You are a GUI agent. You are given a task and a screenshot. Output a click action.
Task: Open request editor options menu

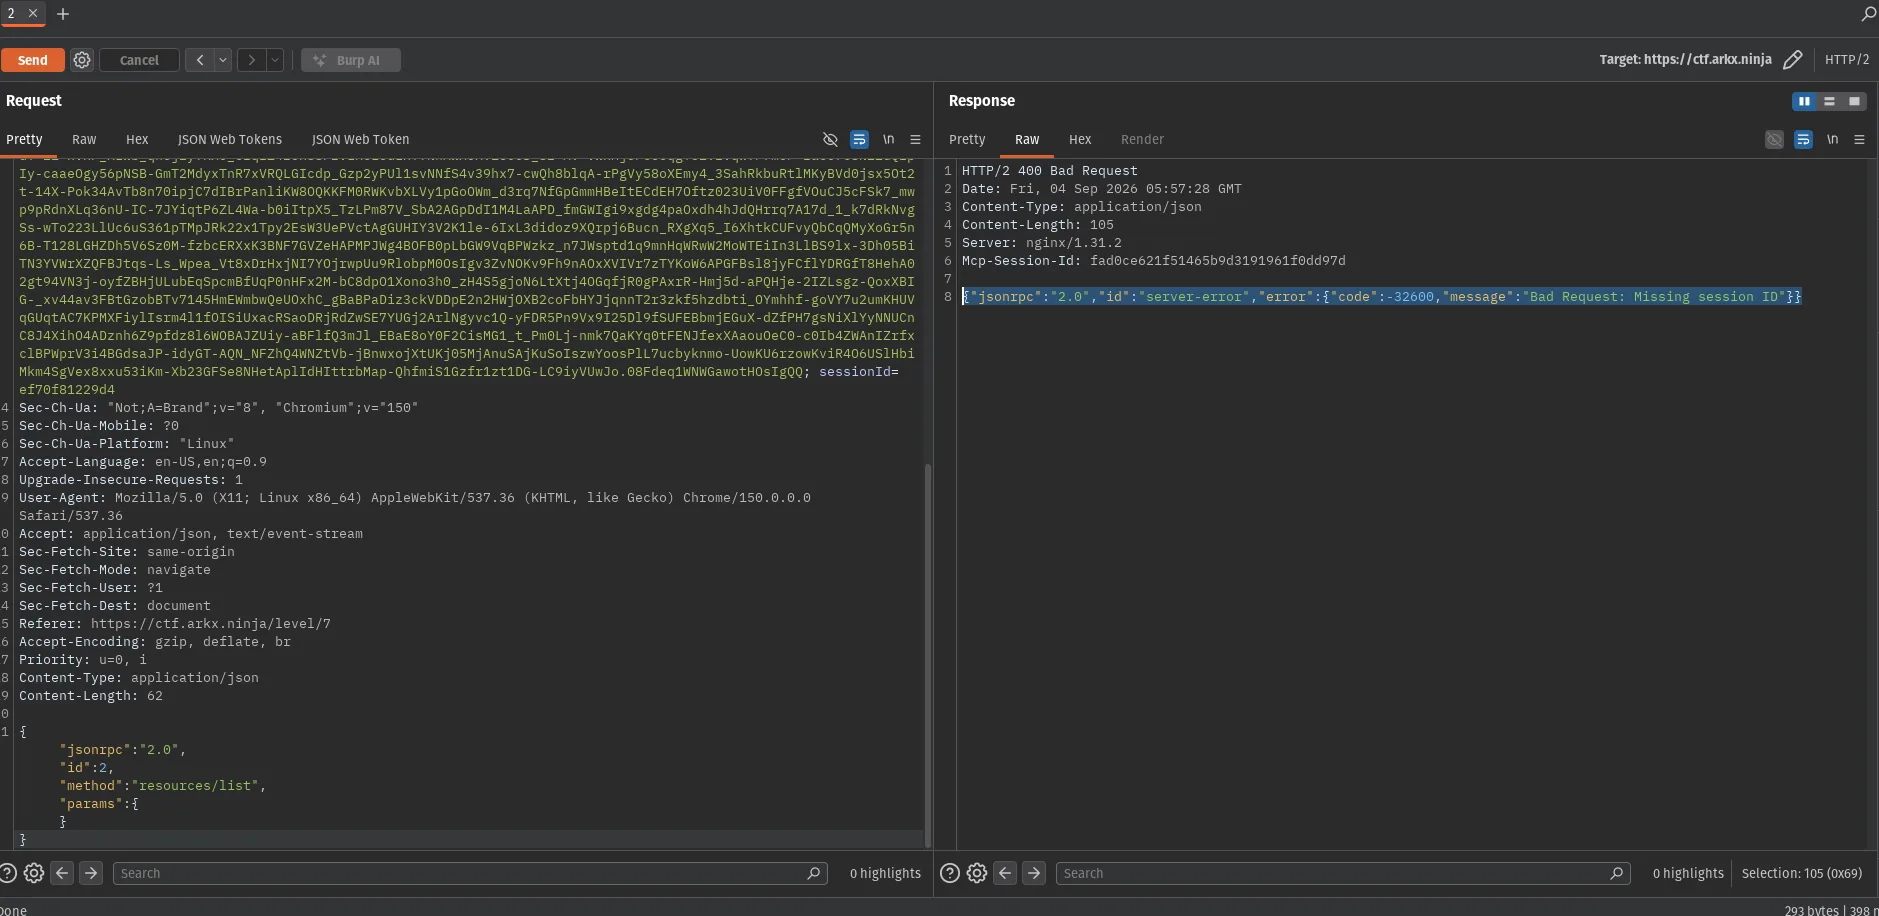tap(915, 139)
